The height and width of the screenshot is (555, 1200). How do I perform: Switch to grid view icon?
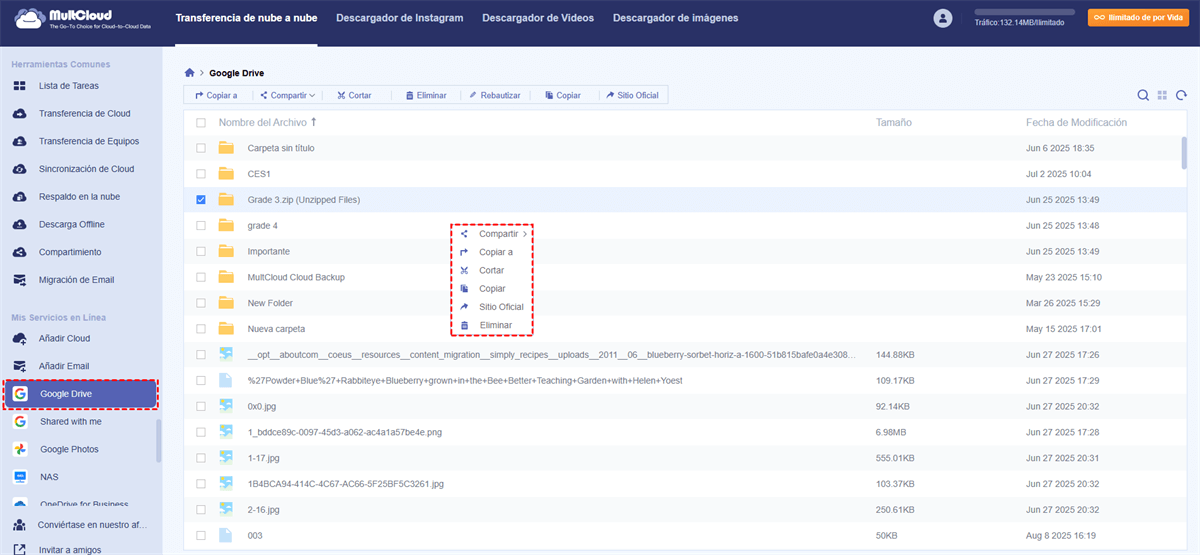1162,95
